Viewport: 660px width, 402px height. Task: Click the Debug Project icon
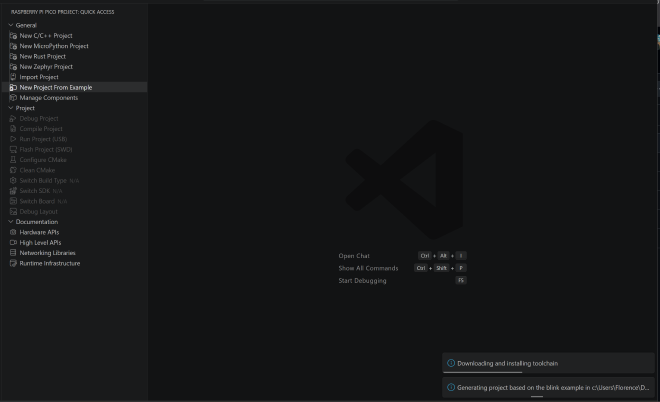click(13, 119)
